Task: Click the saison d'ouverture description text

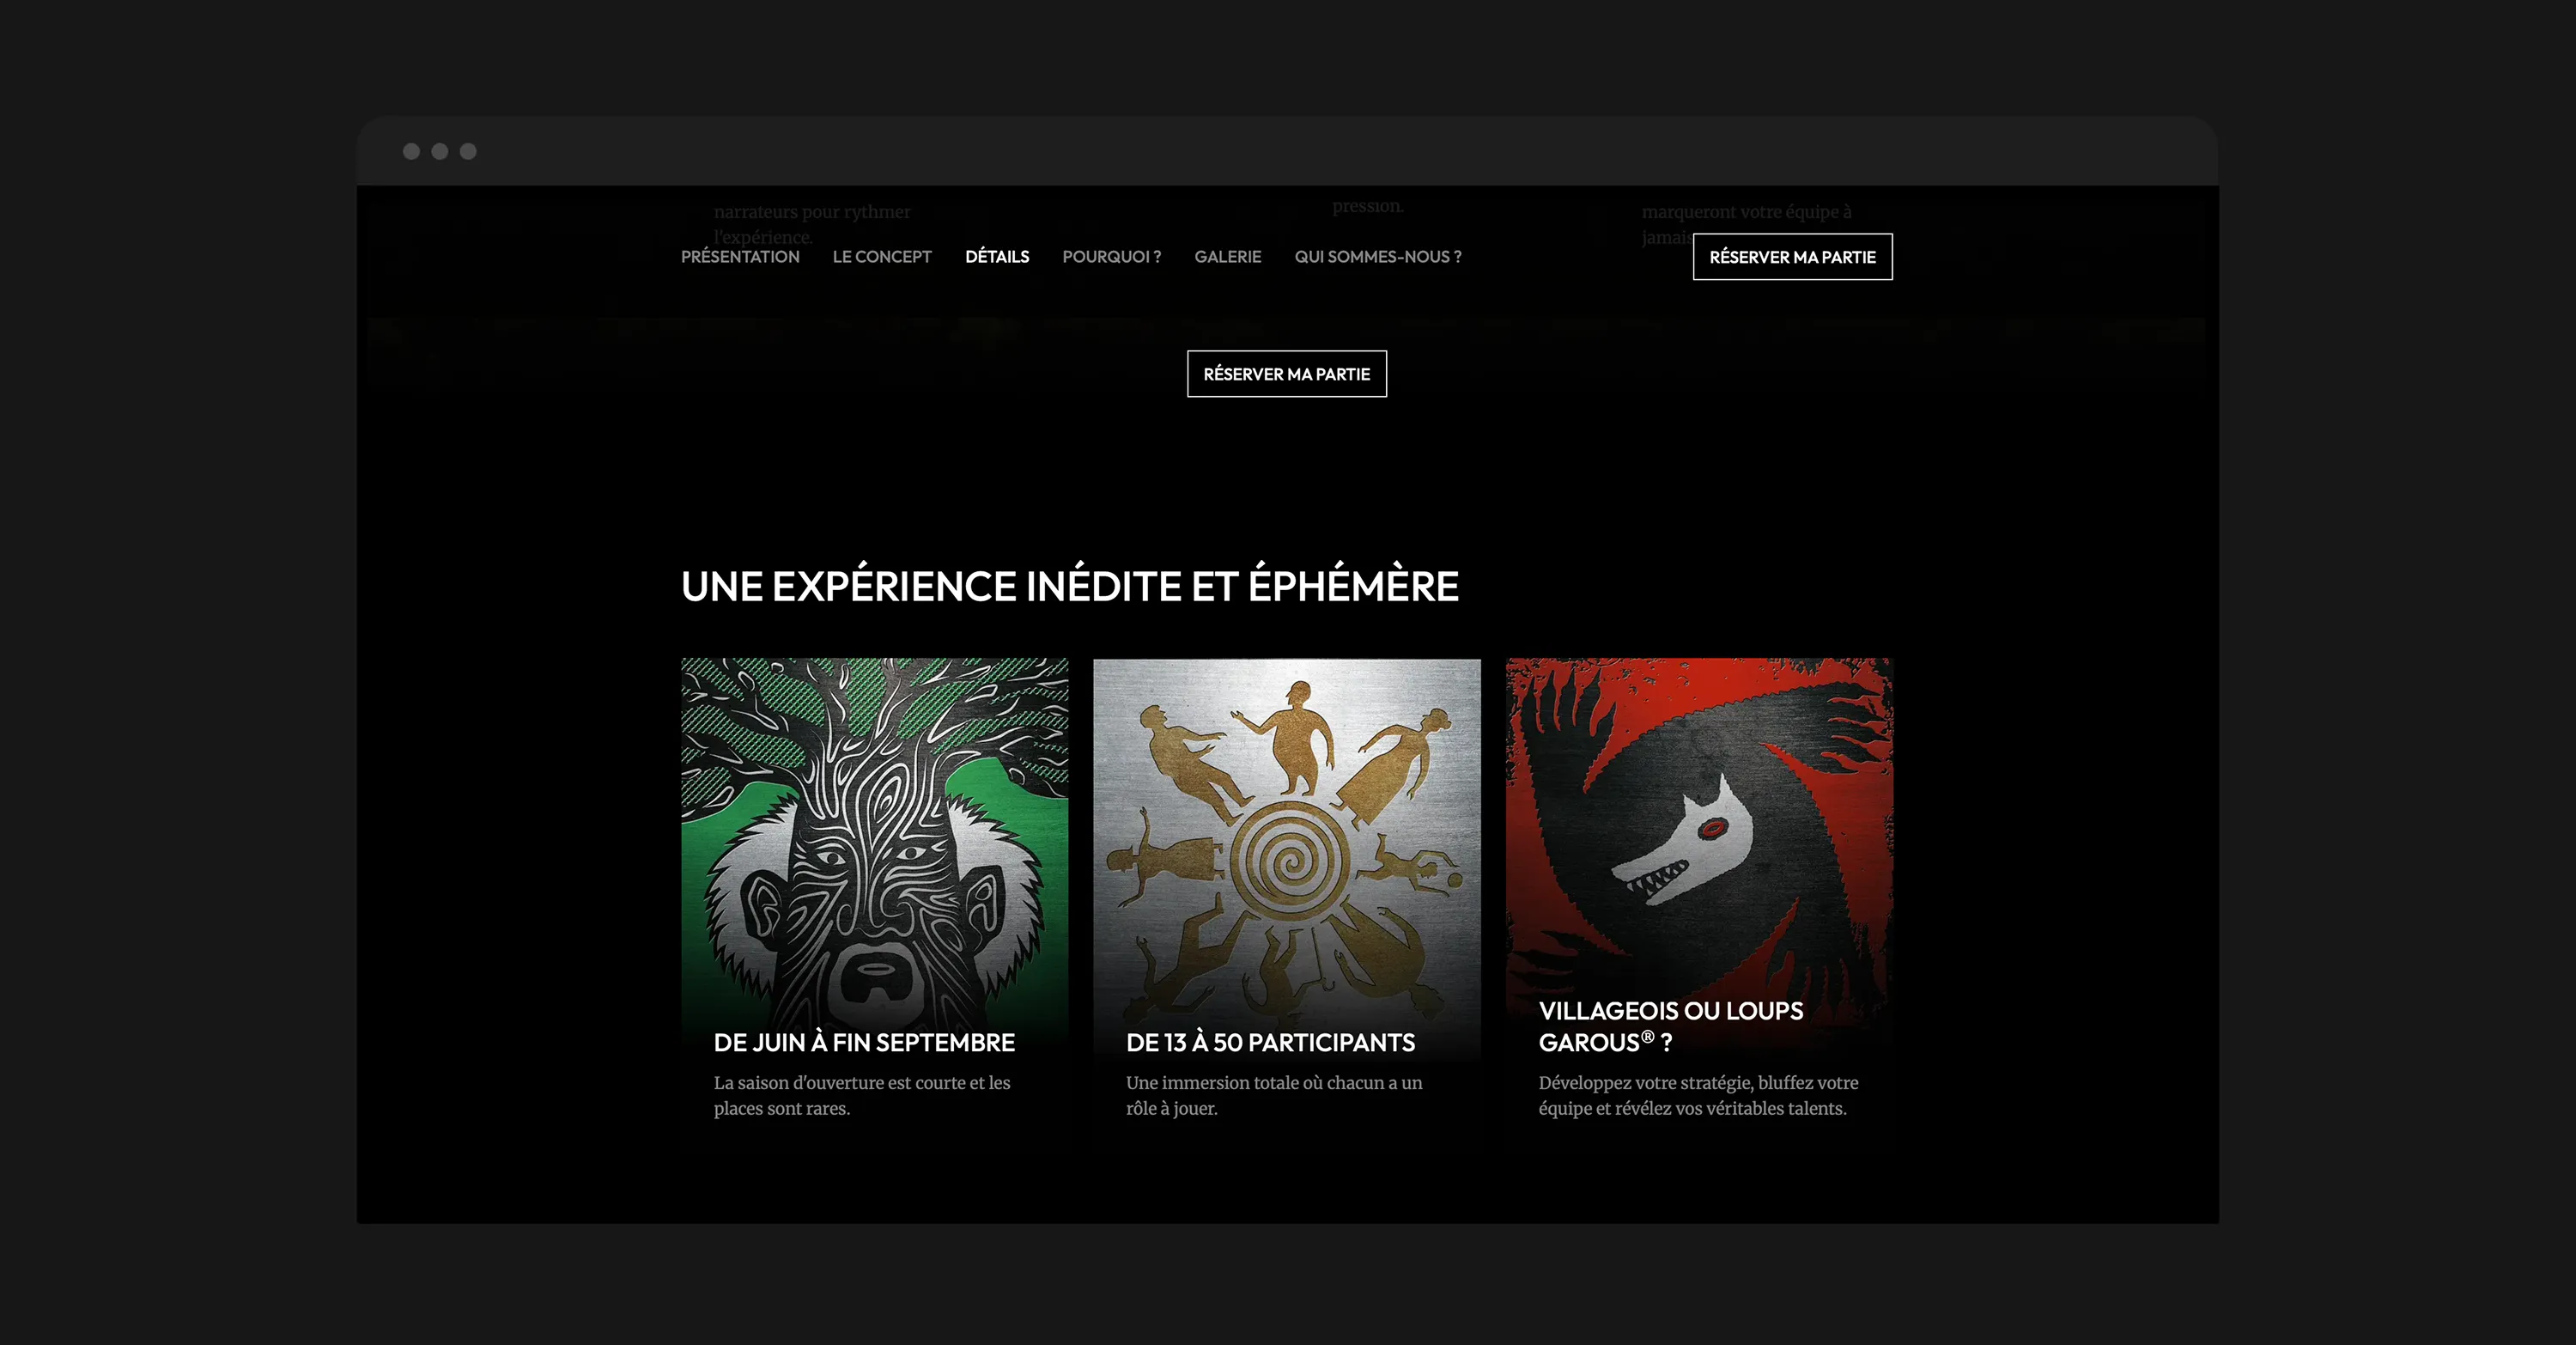Action: tap(862, 1096)
